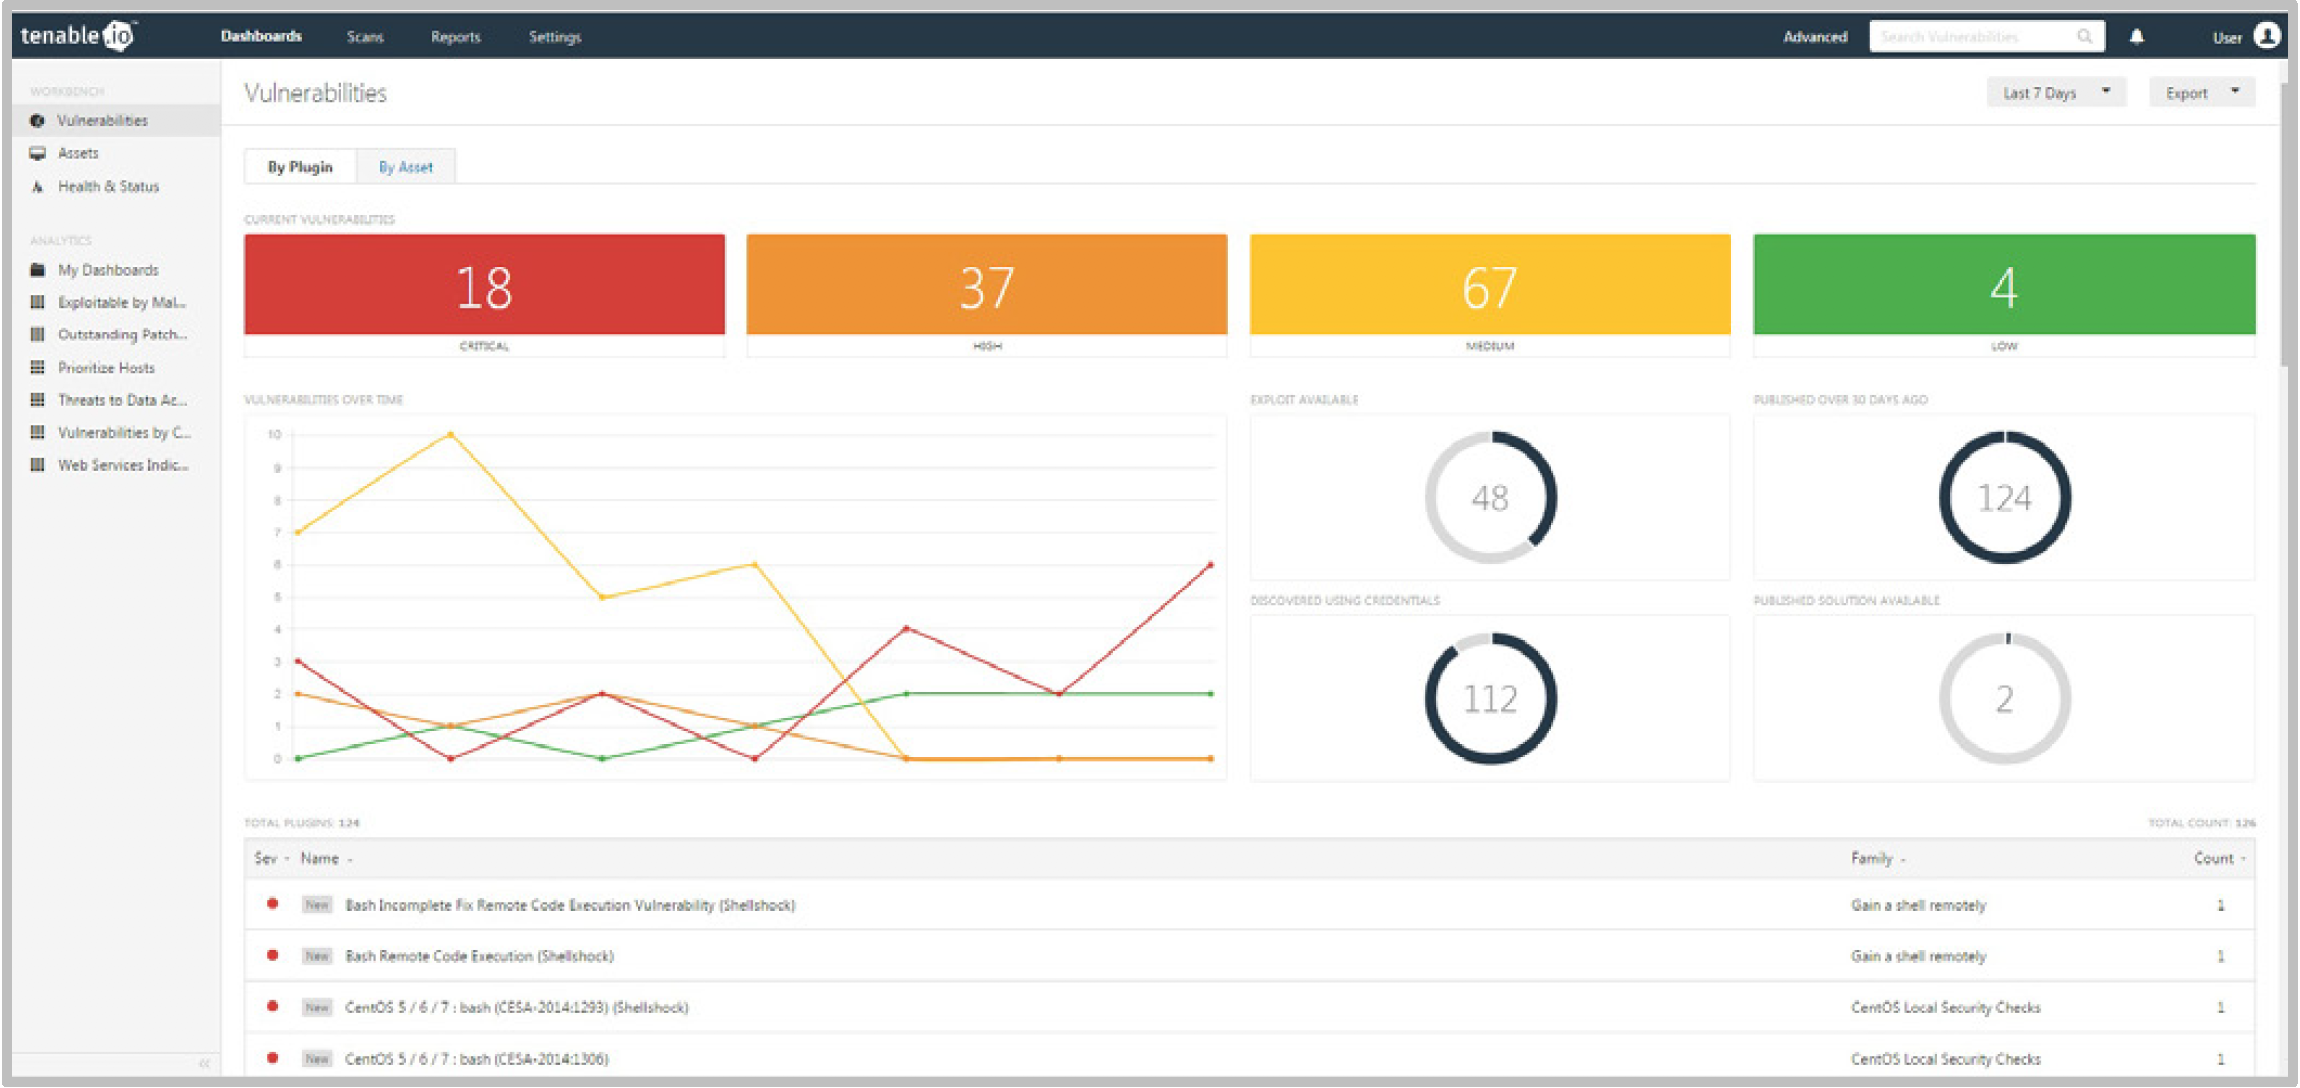Image resolution: width=2300 pixels, height=1088 pixels.
Task: Click the Web Services Indic... grid icon
Action: click(x=37, y=465)
